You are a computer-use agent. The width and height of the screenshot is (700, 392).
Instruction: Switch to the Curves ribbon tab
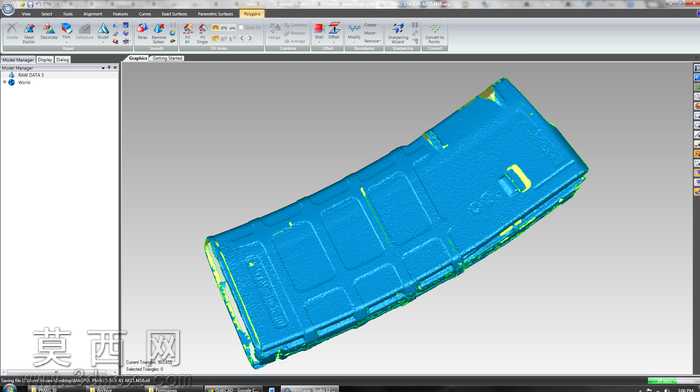[x=145, y=14]
